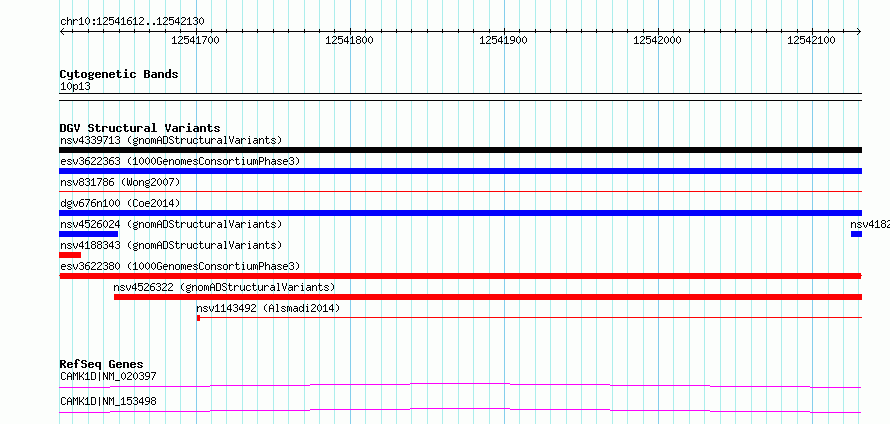890x424 pixels.
Task: Click the thin red nsv1143492 line
Action: (529, 318)
